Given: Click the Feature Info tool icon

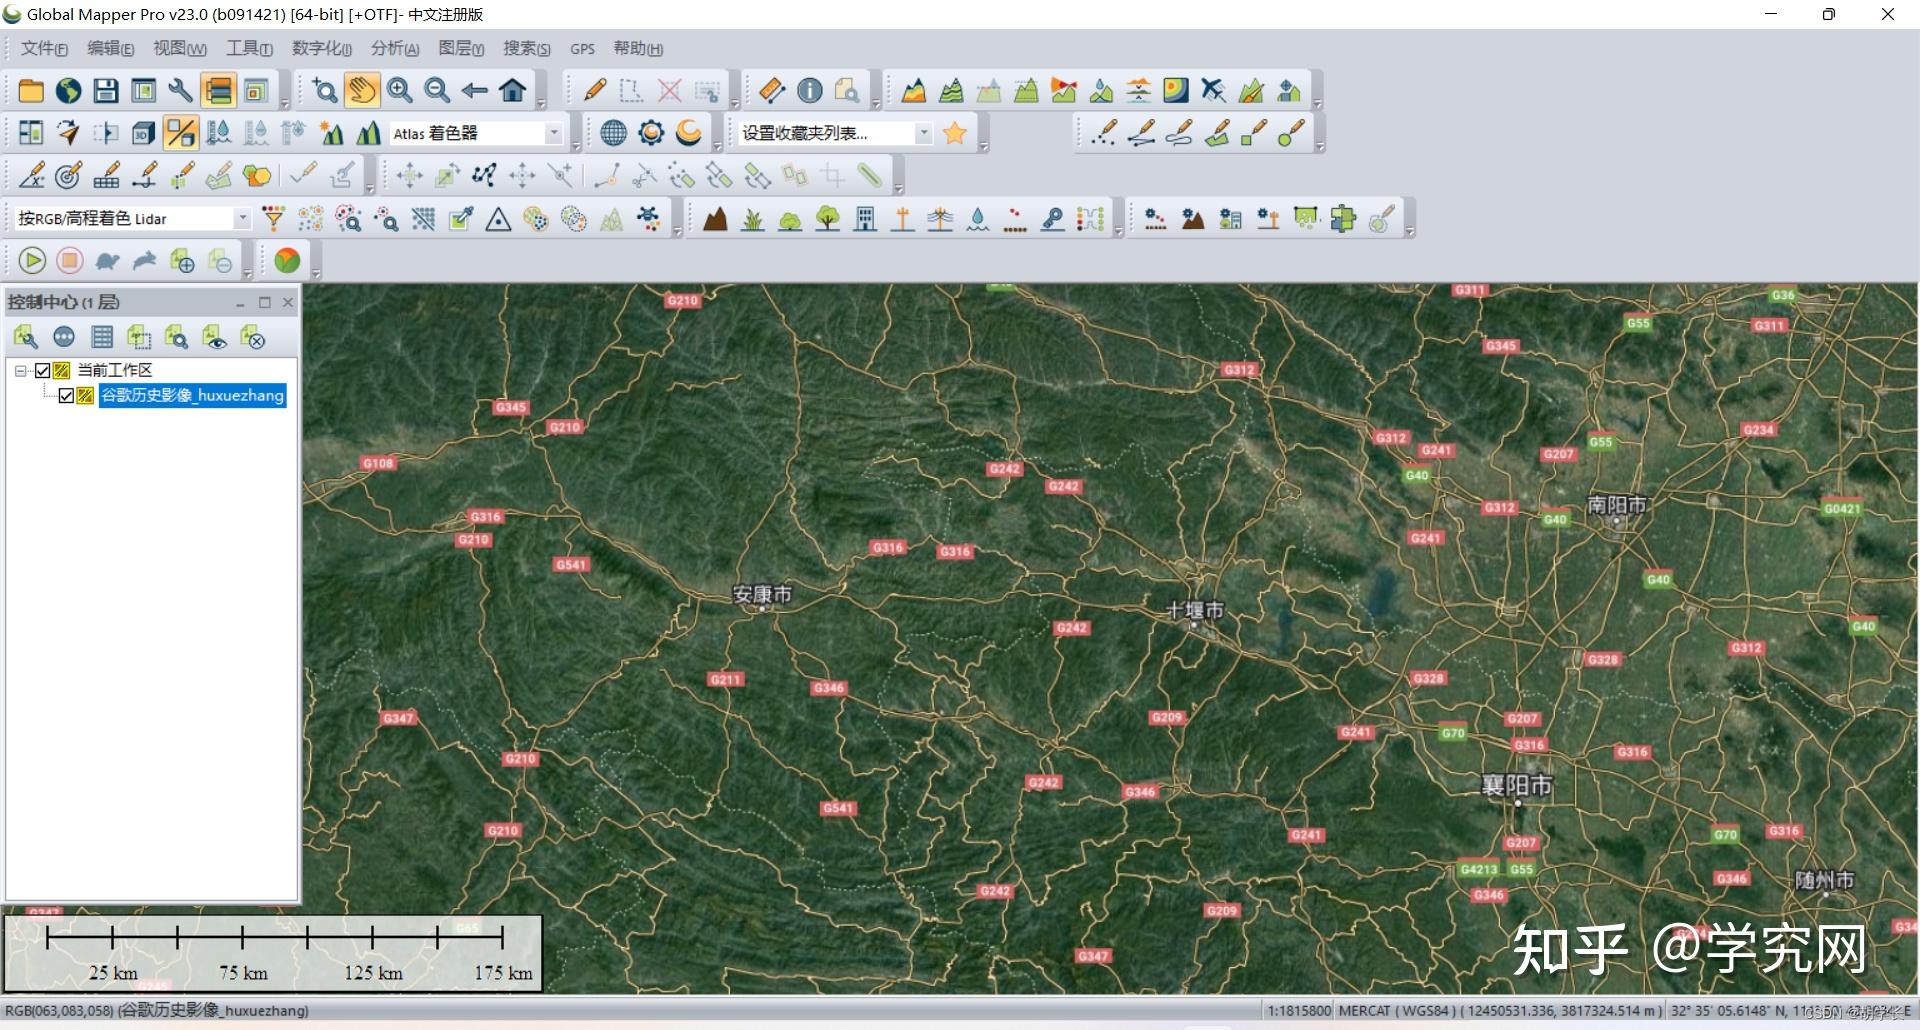Looking at the screenshot, I should pos(810,91).
